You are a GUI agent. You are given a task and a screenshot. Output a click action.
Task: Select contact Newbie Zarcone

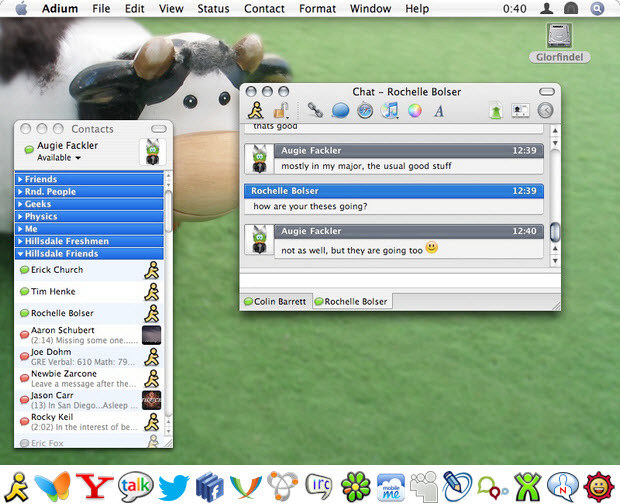[89, 379]
